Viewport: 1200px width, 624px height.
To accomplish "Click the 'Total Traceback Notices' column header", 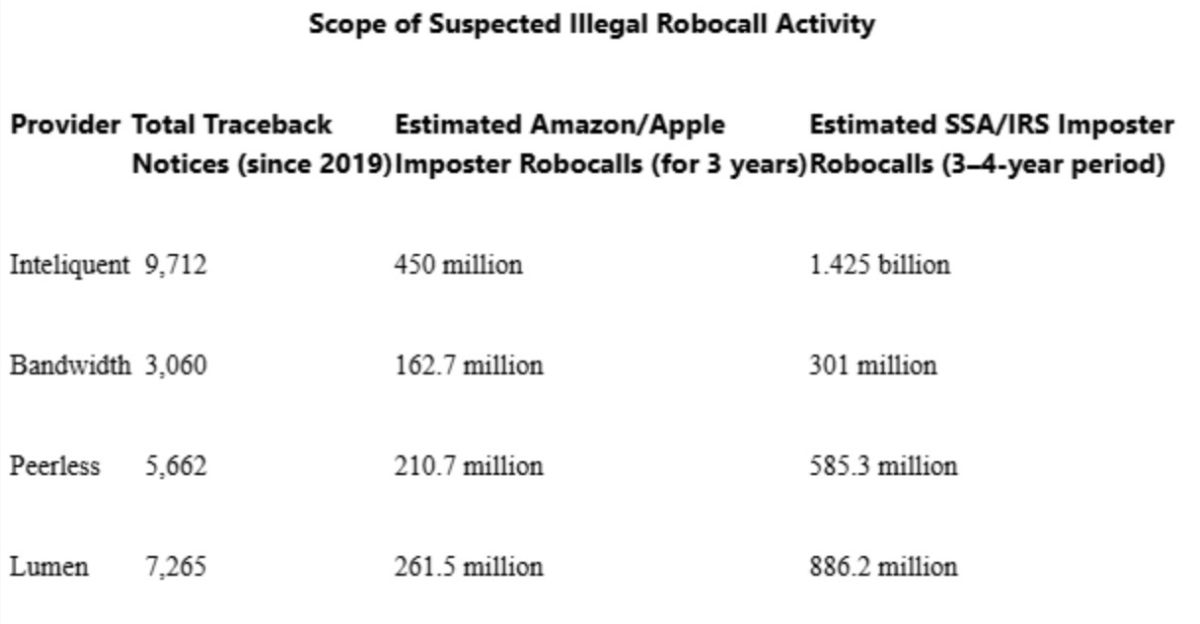I will tap(260, 145).
